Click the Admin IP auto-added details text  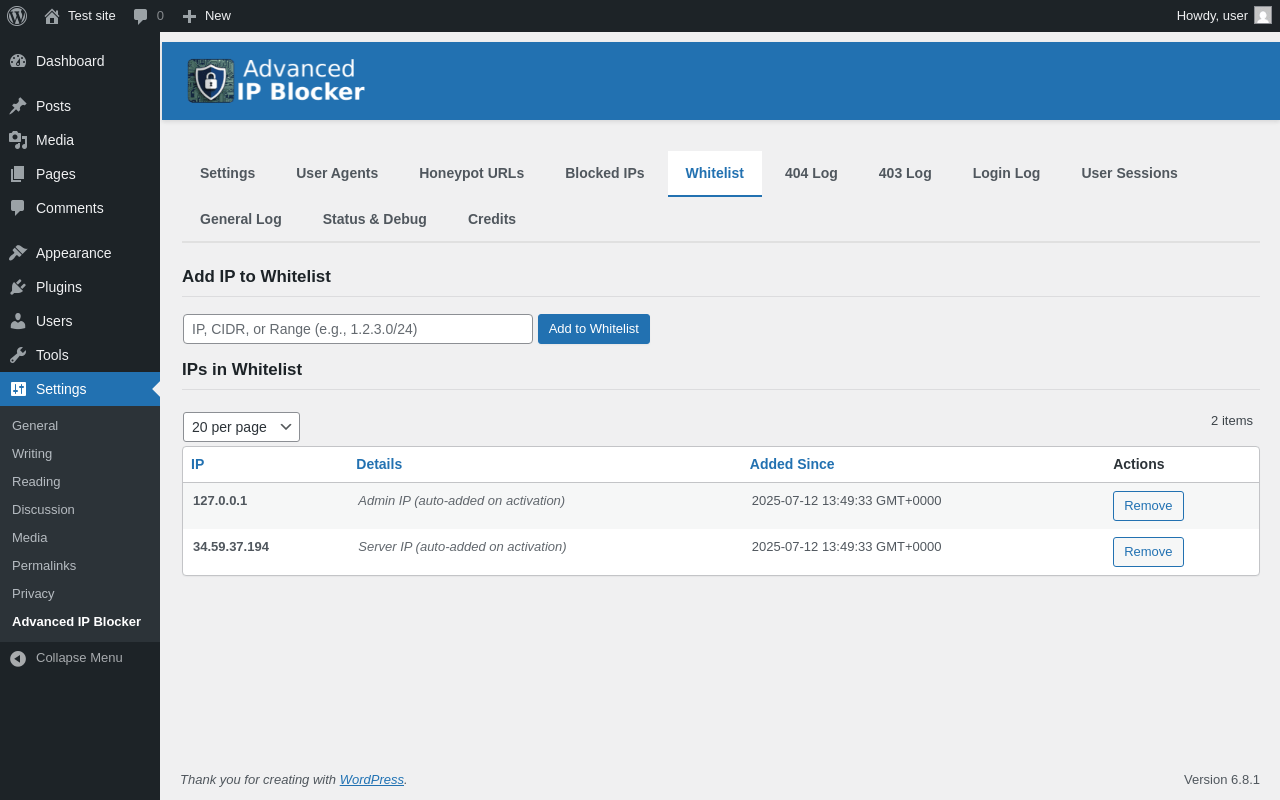pos(462,501)
